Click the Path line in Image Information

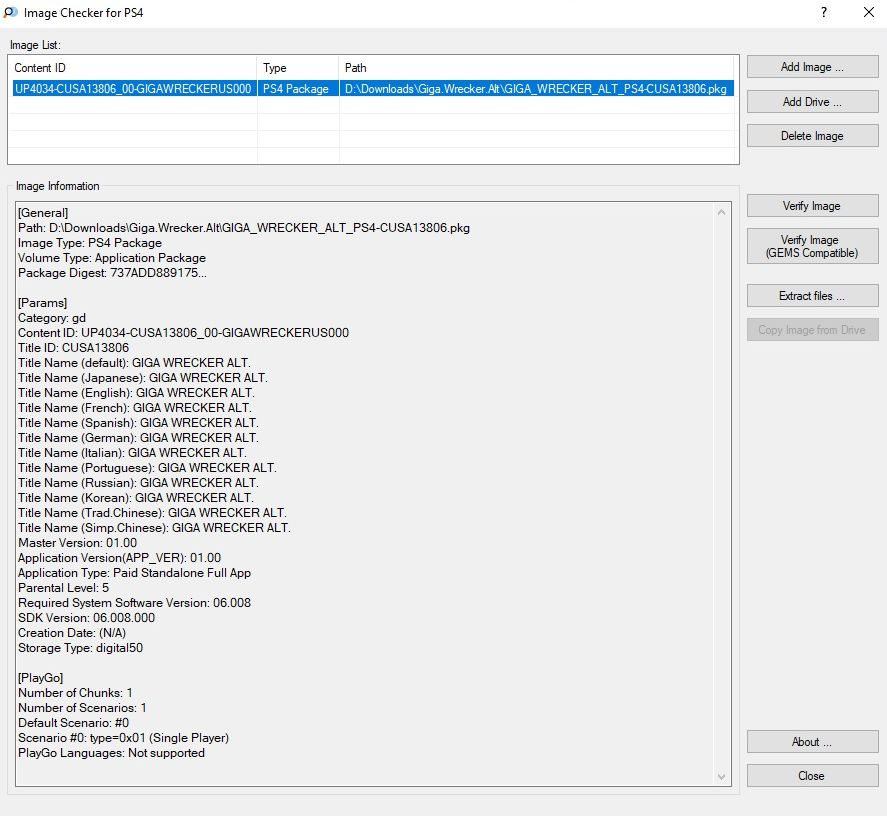244,228
